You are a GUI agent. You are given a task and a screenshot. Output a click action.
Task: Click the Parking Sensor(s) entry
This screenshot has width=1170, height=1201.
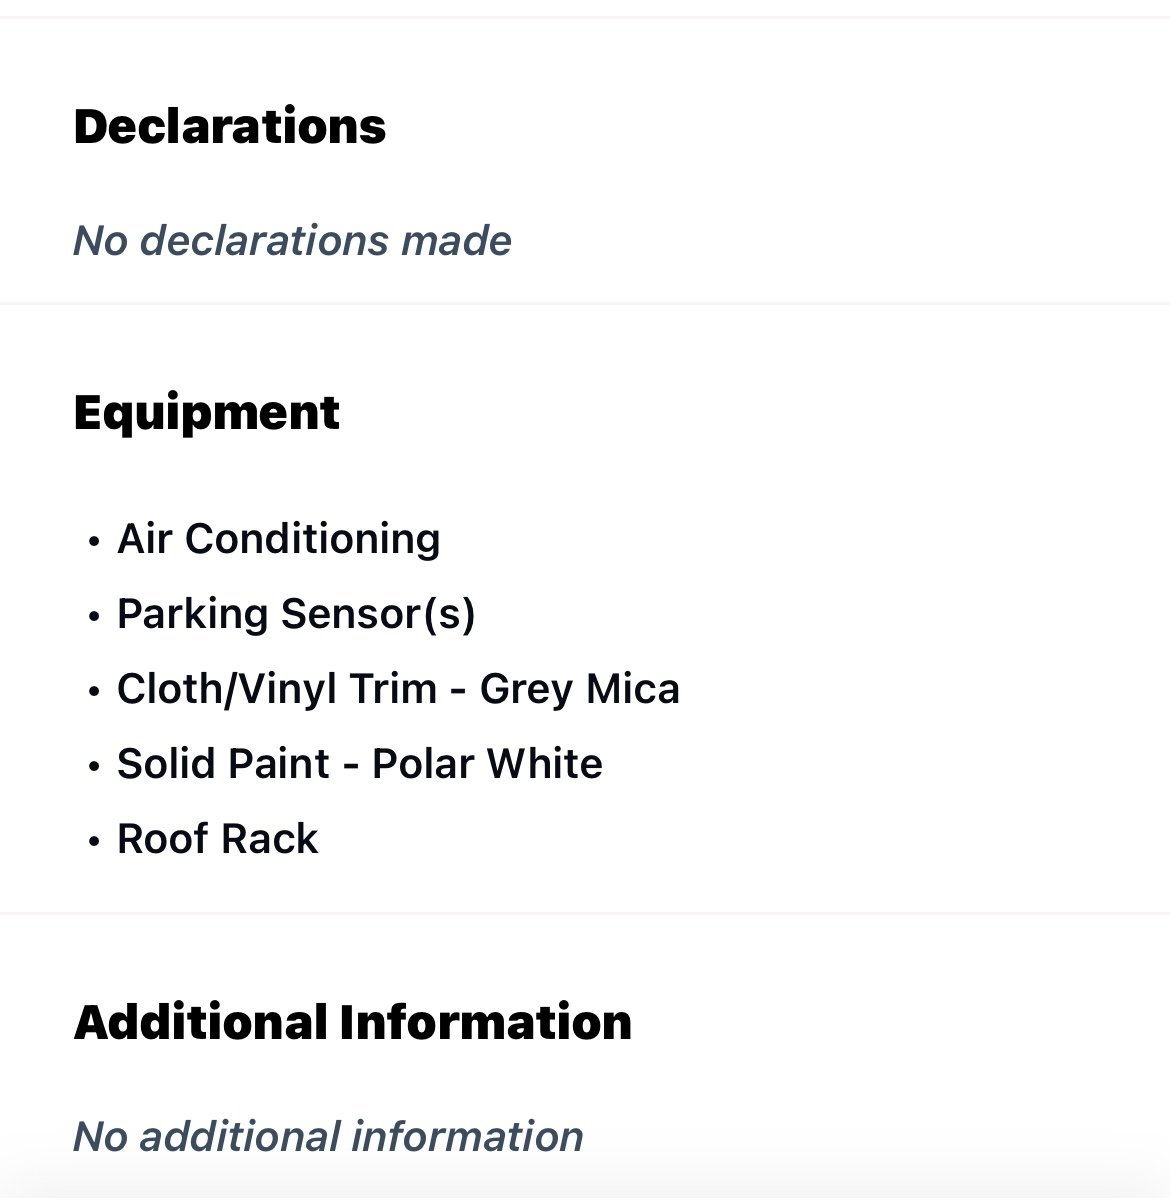[296, 614]
